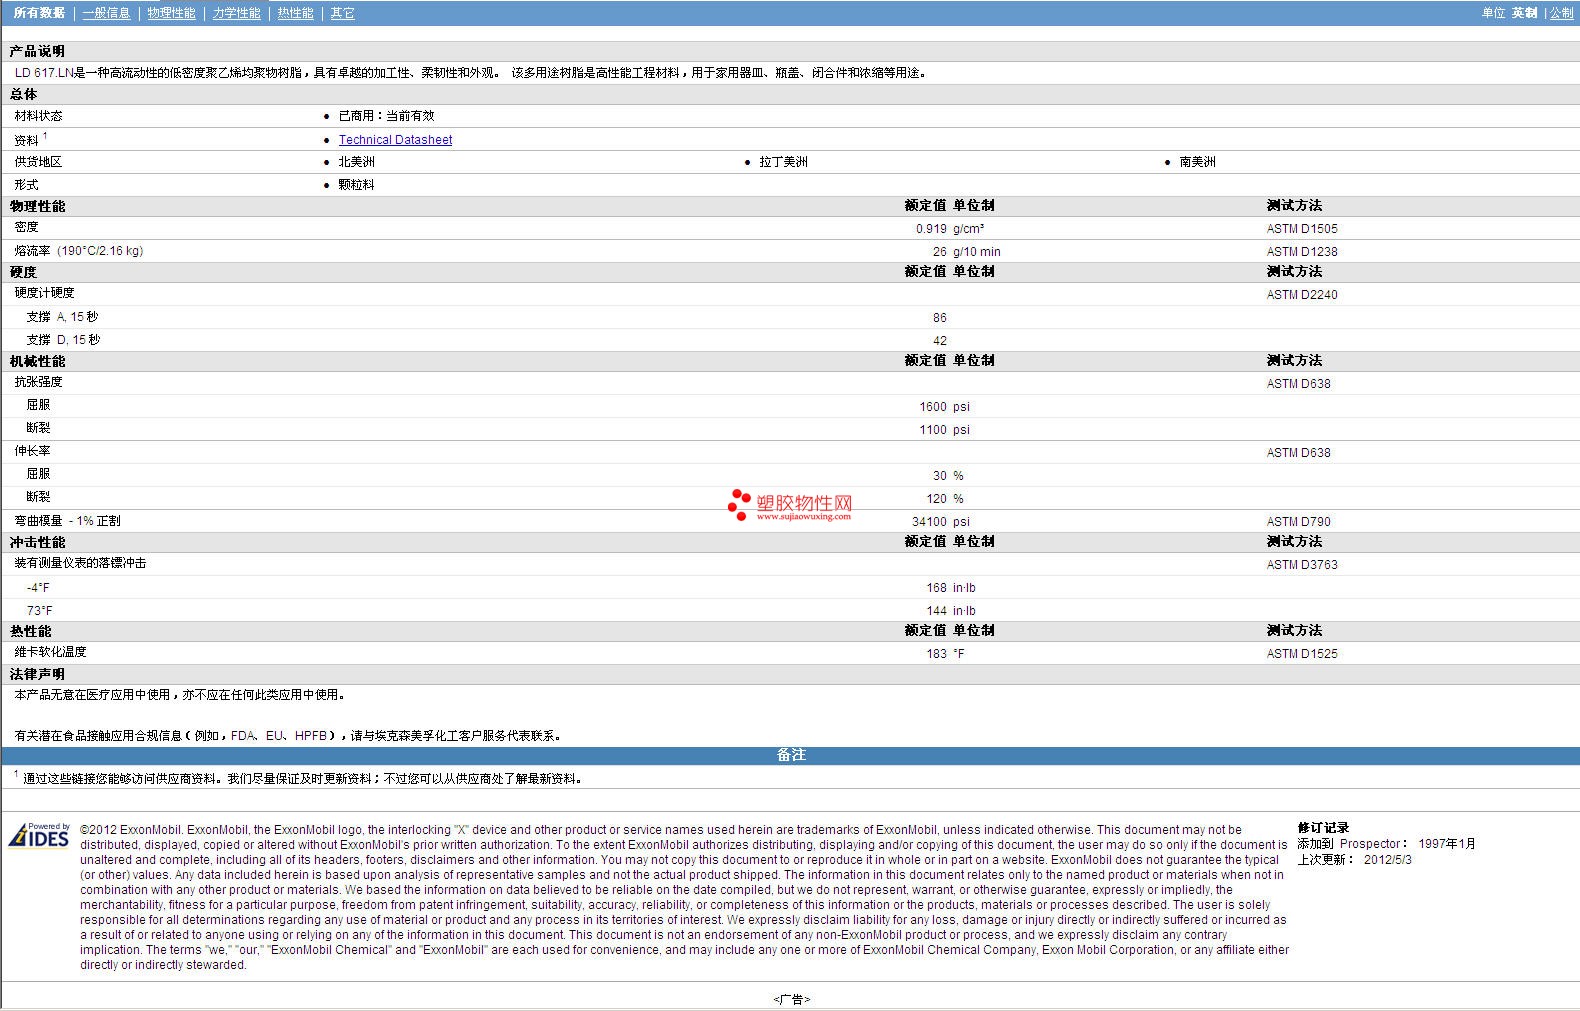Choose 英制 units in the top bar
The height and width of the screenshot is (1011, 1580).
(x=1524, y=13)
